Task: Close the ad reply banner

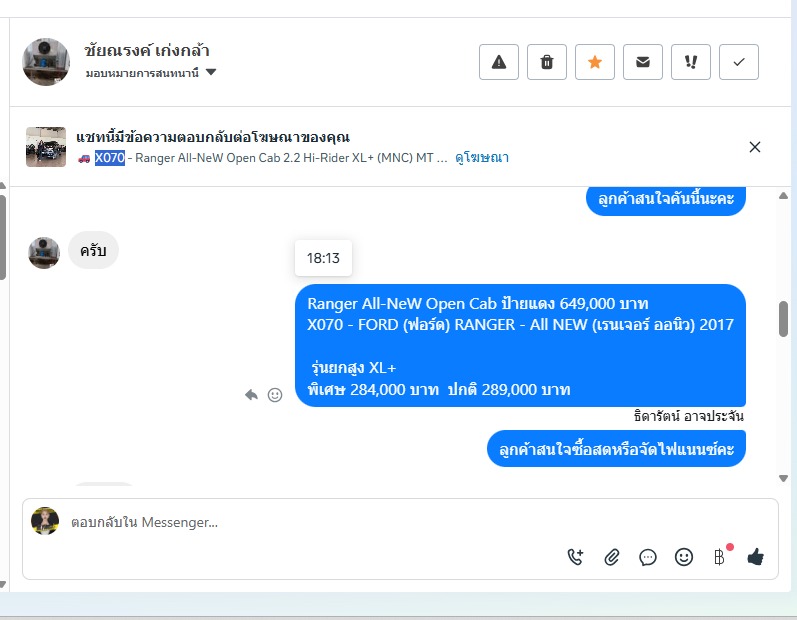Action: (754, 147)
